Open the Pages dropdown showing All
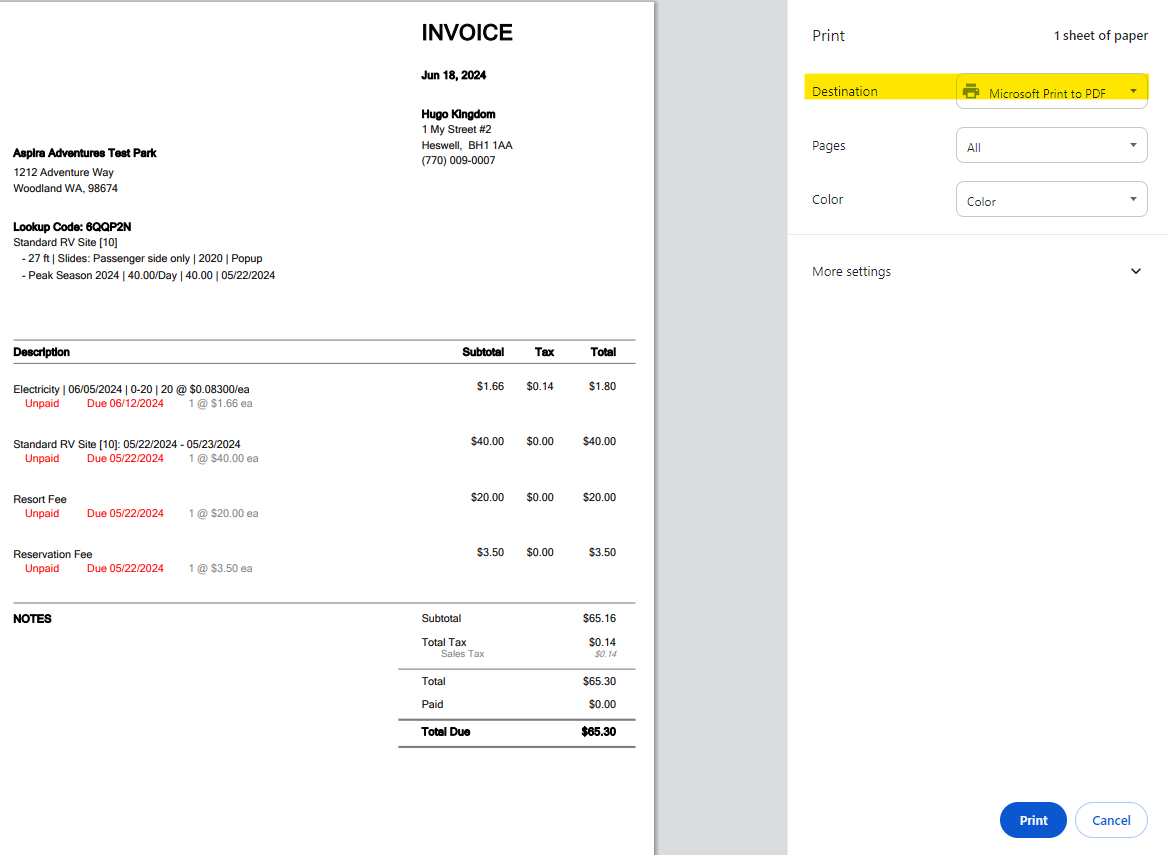1169x855 pixels. pyautogui.click(x=1051, y=145)
